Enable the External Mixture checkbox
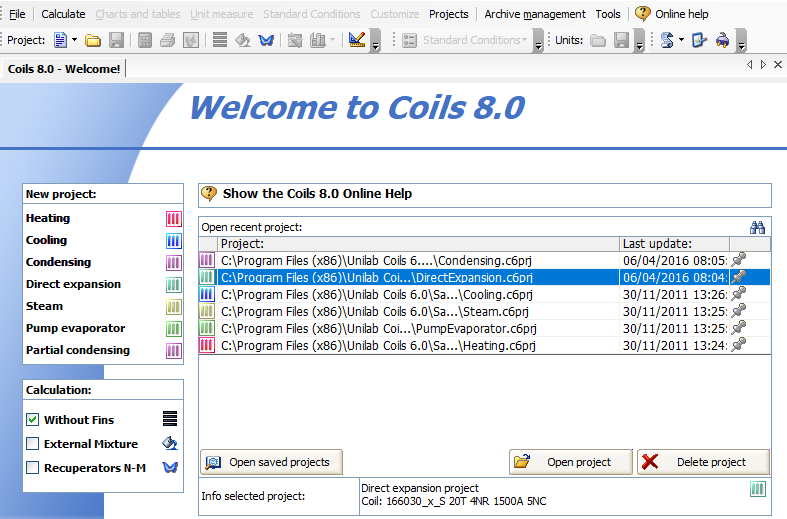Image resolution: width=787 pixels, height=519 pixels. pyautogui.click(x=33, y=443)
